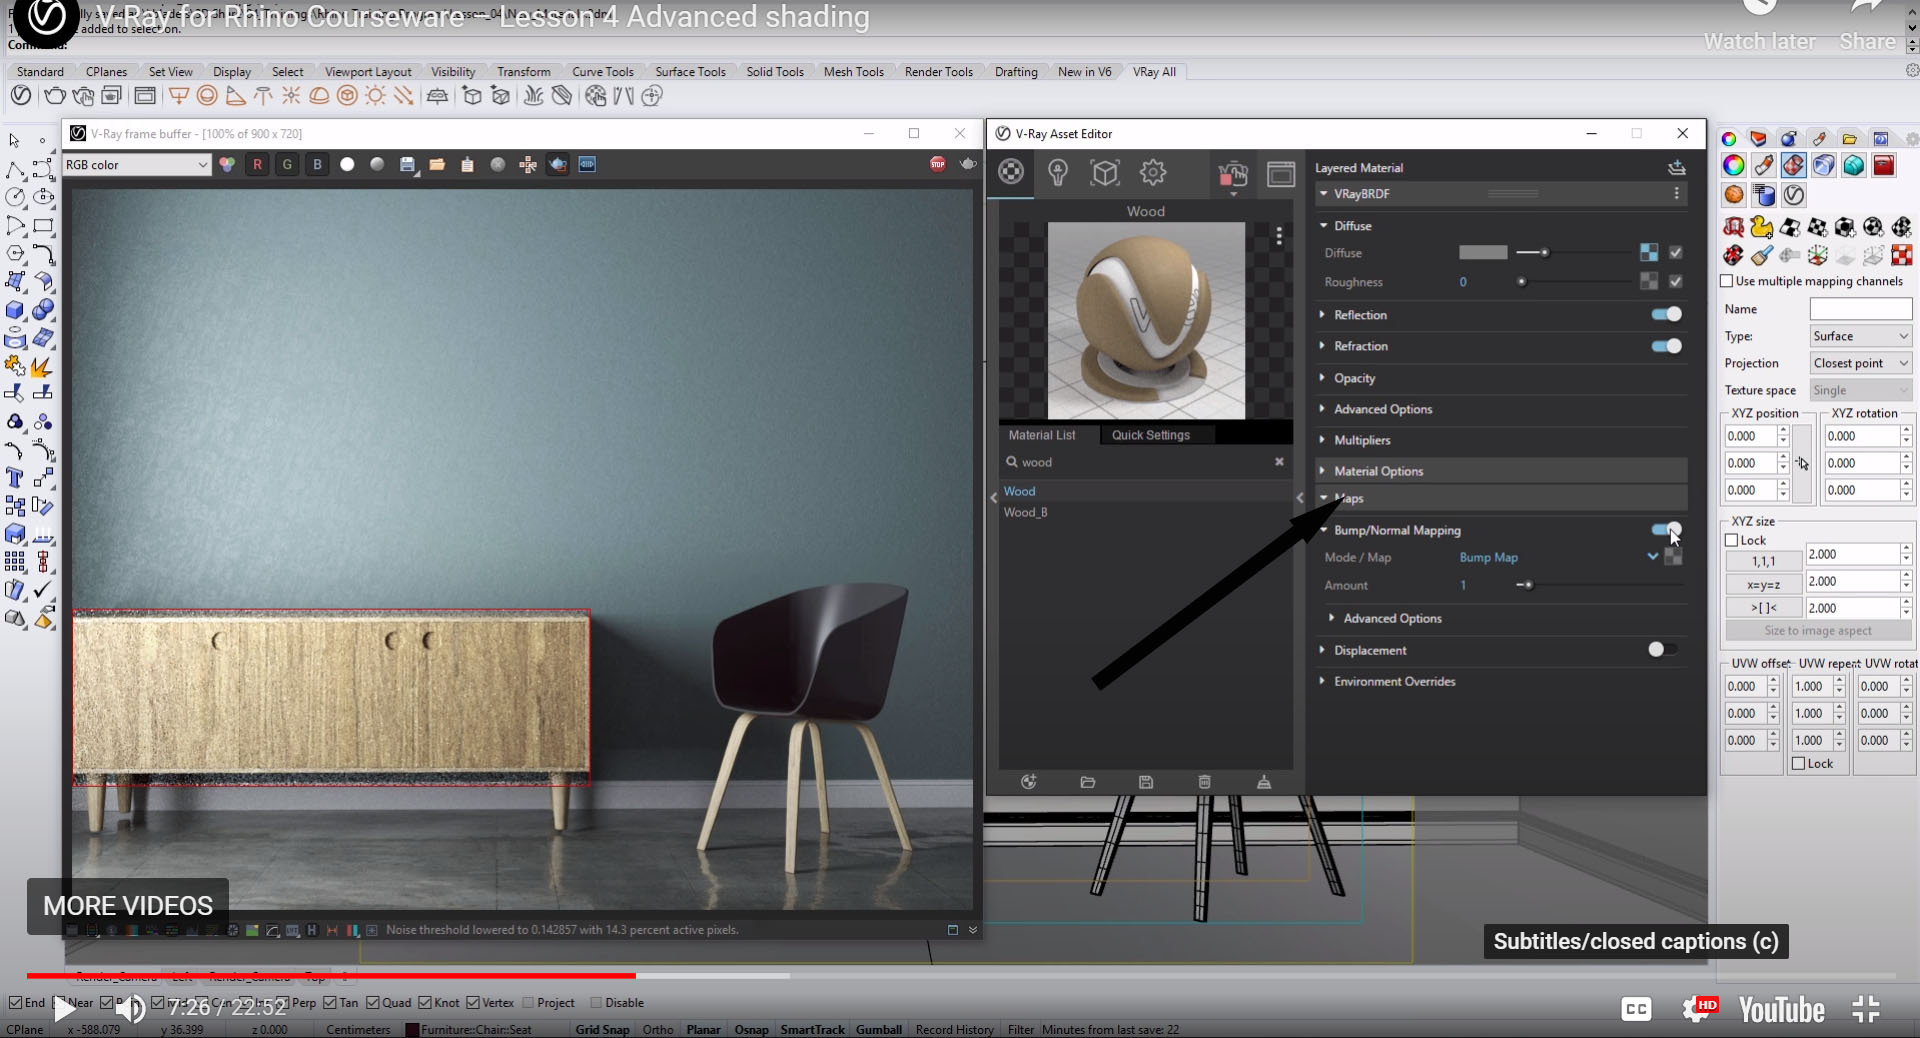Click the red R channel button in frame buffer
This screenshot has width=1920, height=1038.
click(257, 164)
